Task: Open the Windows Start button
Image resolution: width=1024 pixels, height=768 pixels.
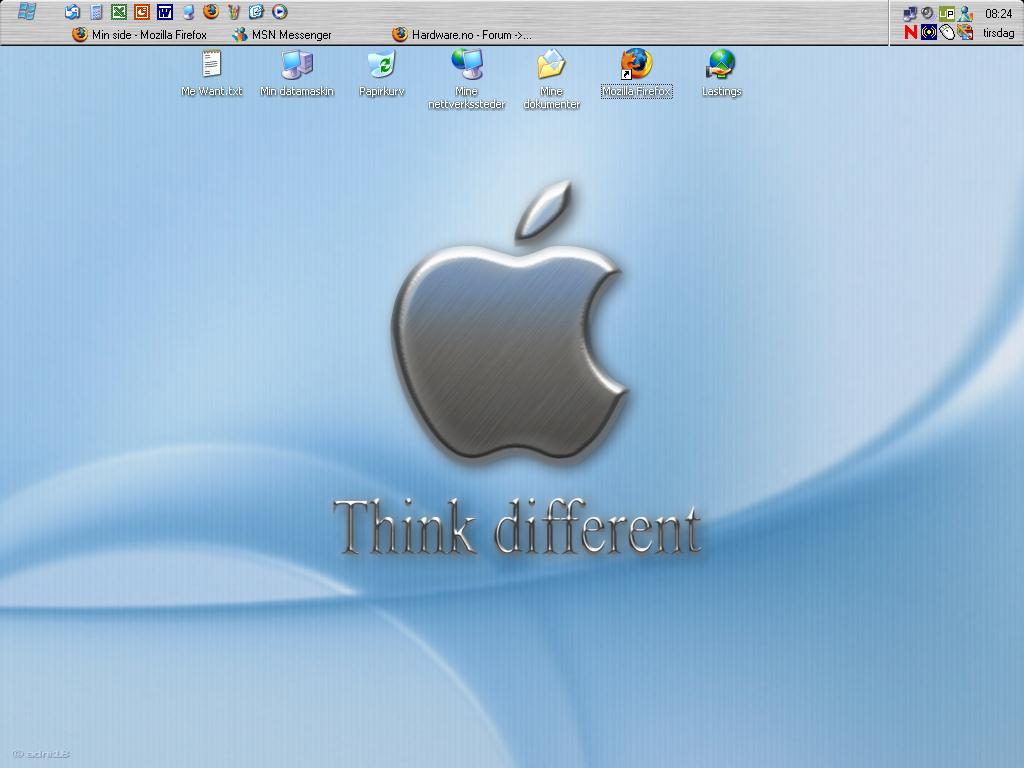Action: point(26,12)
